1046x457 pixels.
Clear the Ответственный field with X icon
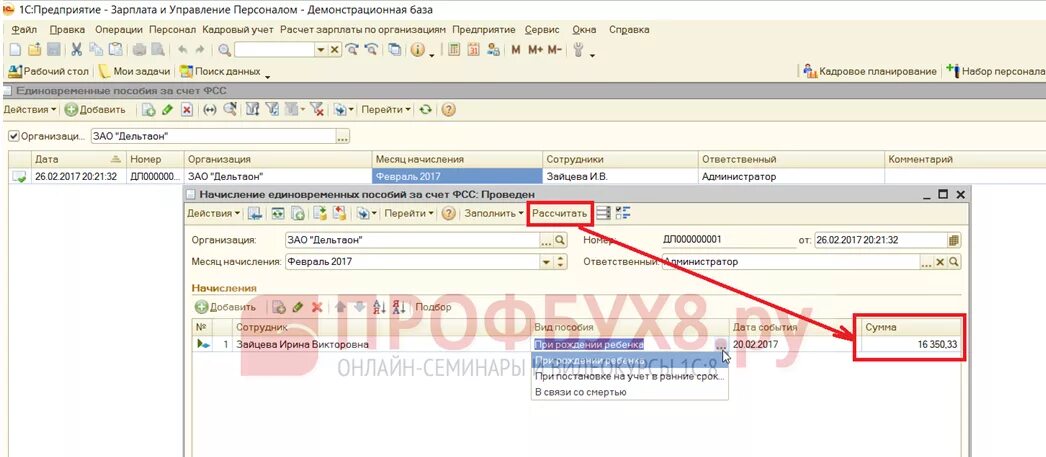(x=941, y=262)
